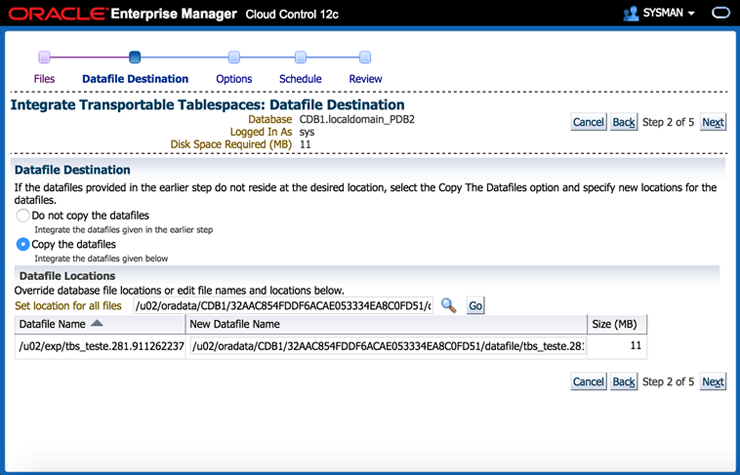Click the Files step train marker
The image size is (740, 475).
(x=44, y=57)
